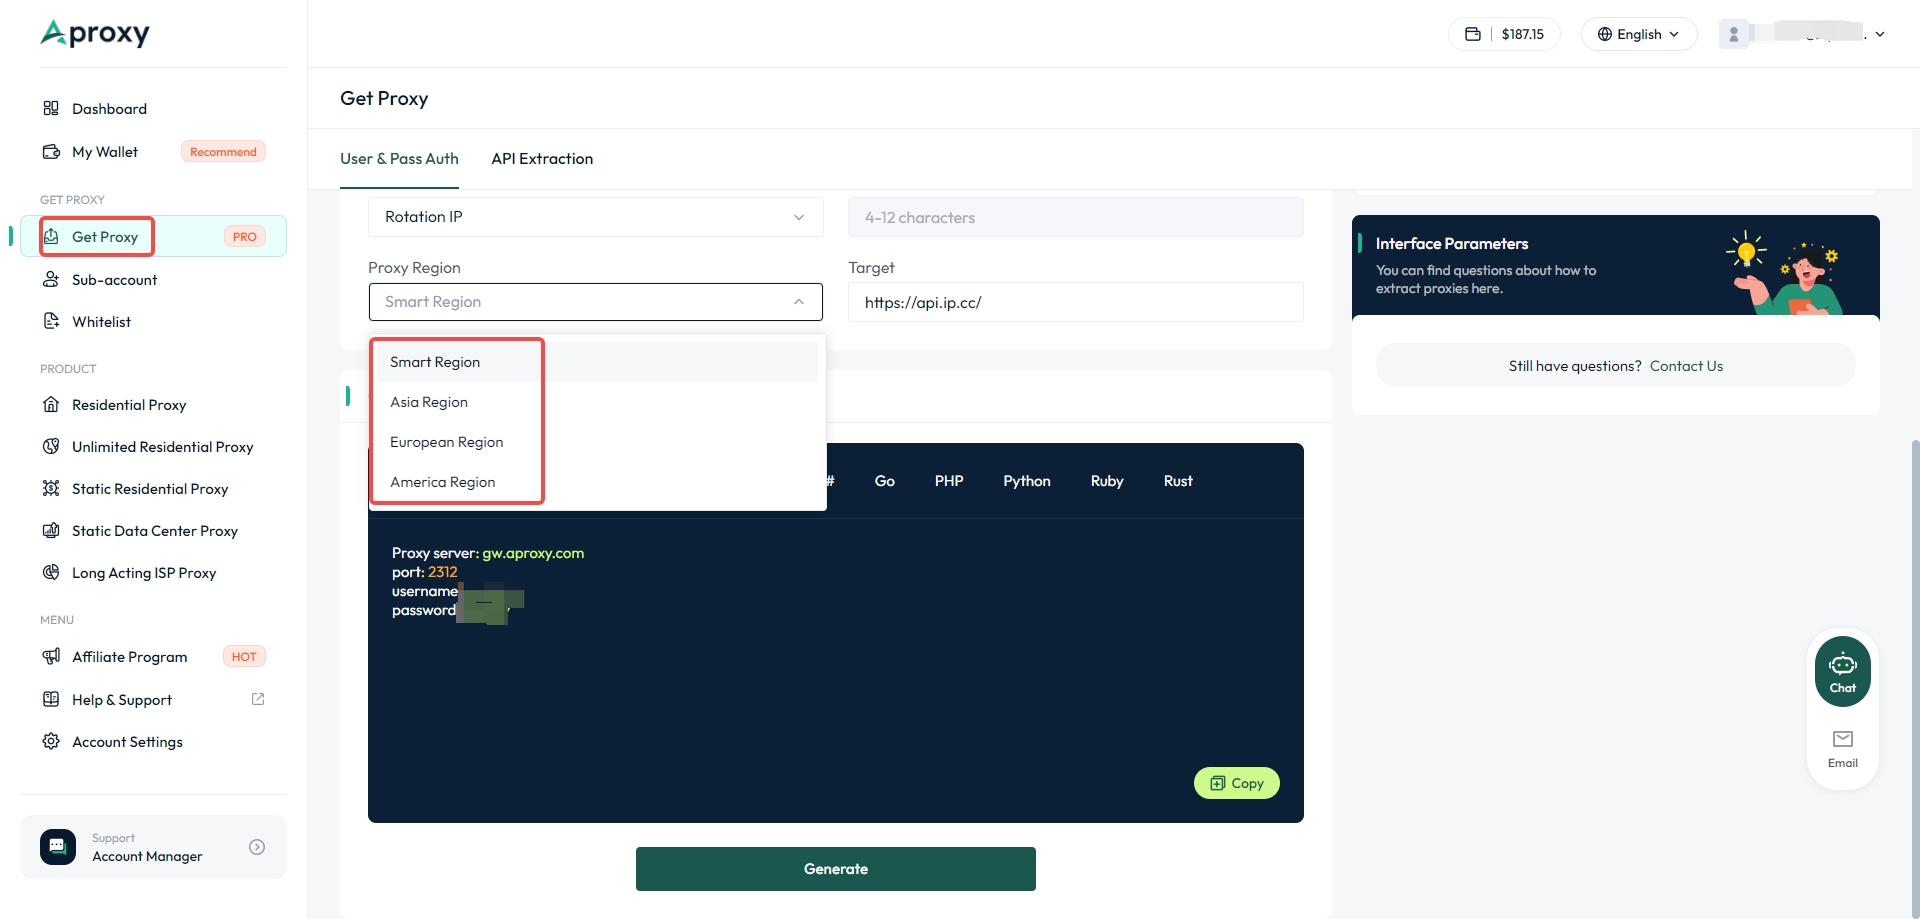
Task: Click the Static Residential Proxy icon
Action: (x=51, y=489)
